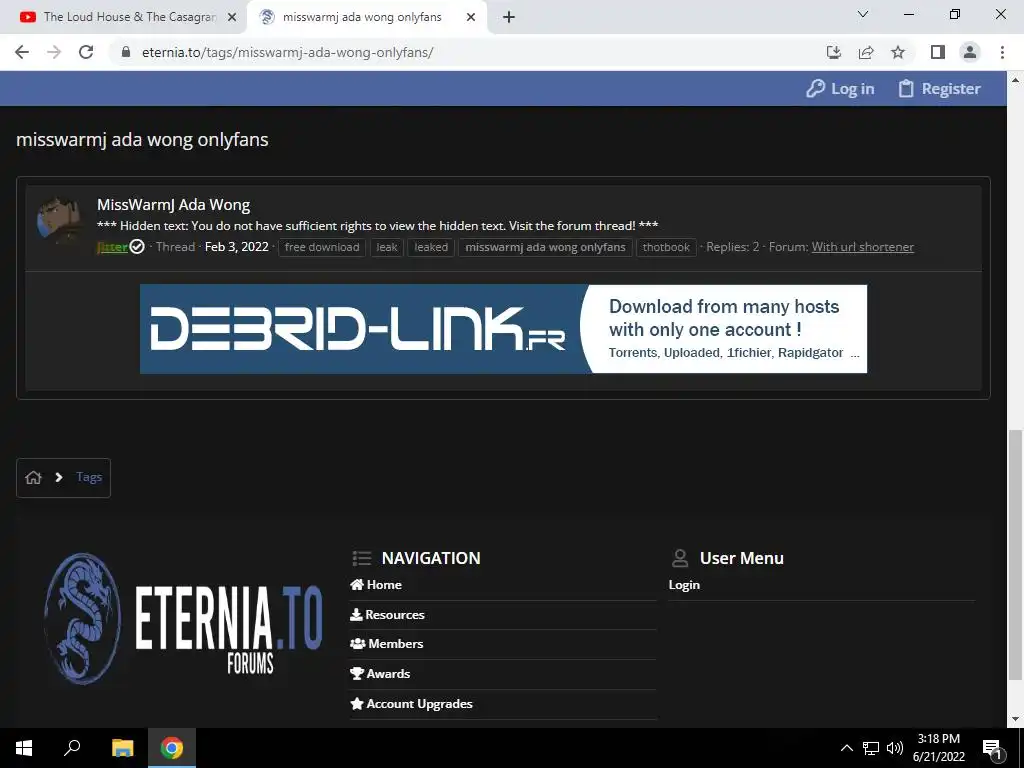Open the Chrome profile icon
Screen dimensions: 1024x768
pyautogui.click(x=970, y=52)
